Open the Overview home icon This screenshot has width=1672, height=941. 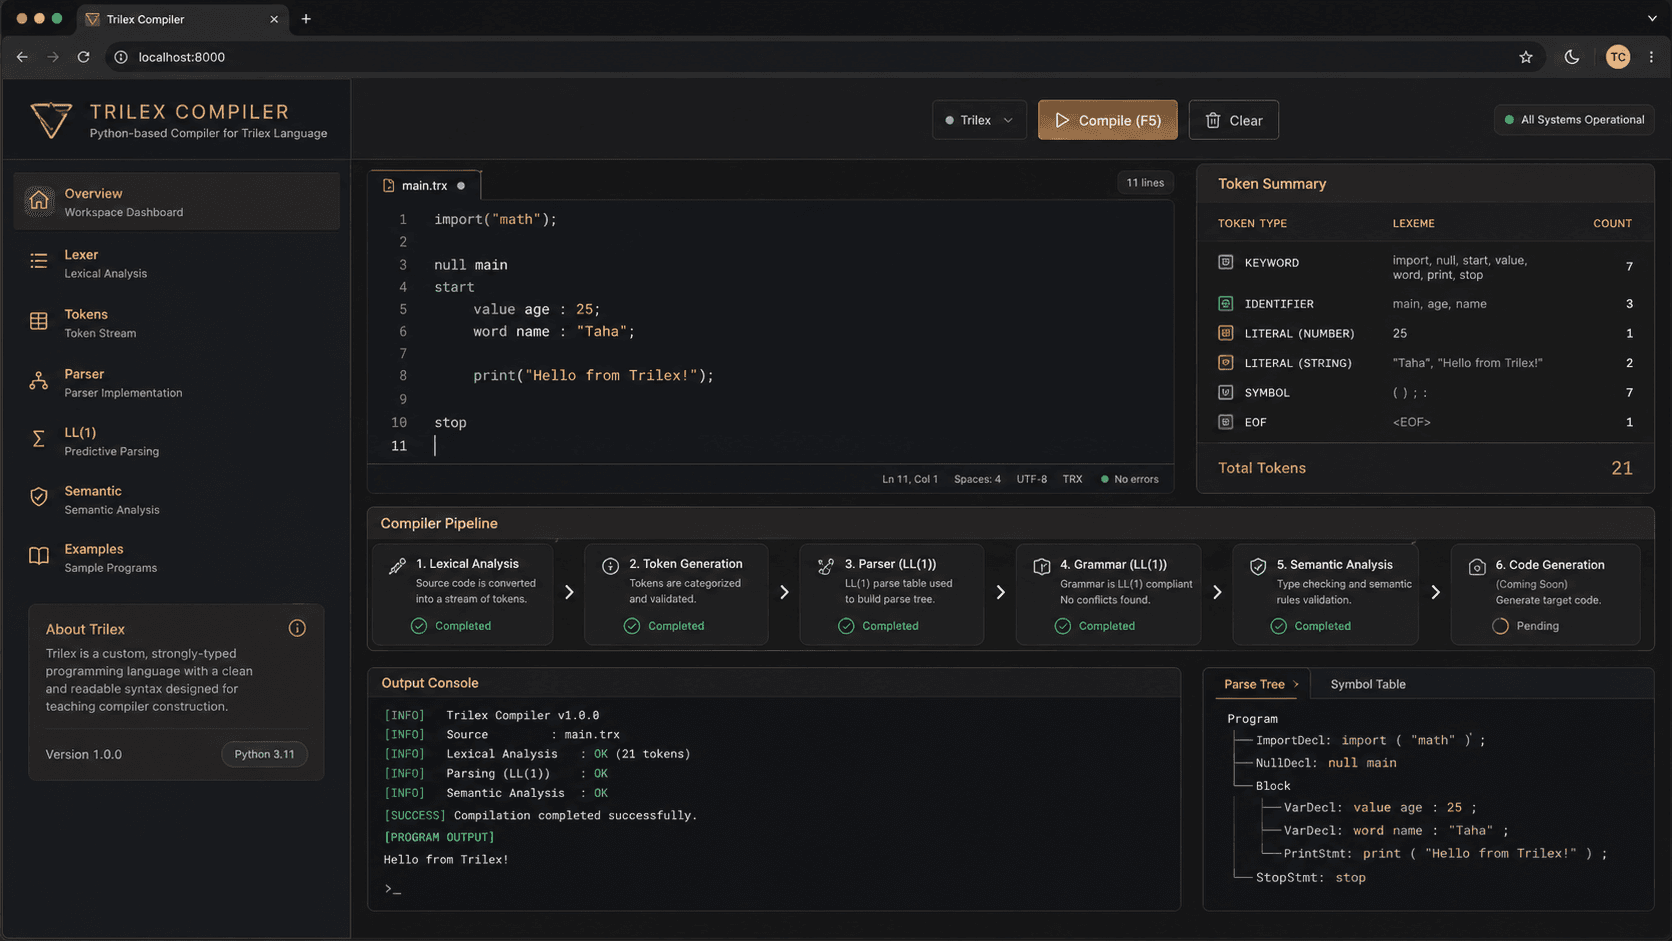(39, 201)
